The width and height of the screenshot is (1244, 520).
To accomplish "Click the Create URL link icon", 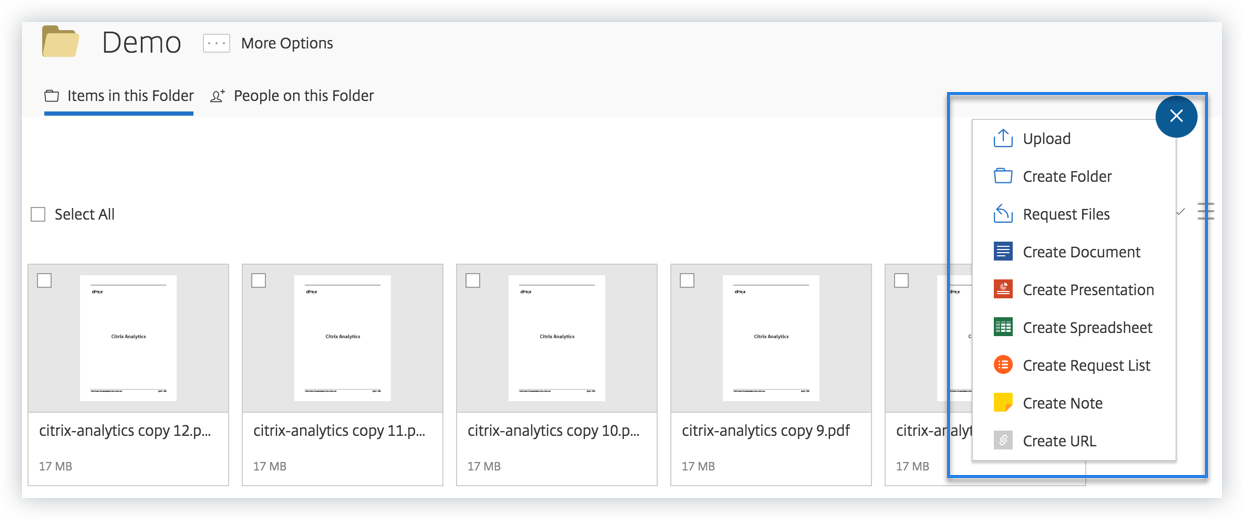I will (x=1003, y=441).
